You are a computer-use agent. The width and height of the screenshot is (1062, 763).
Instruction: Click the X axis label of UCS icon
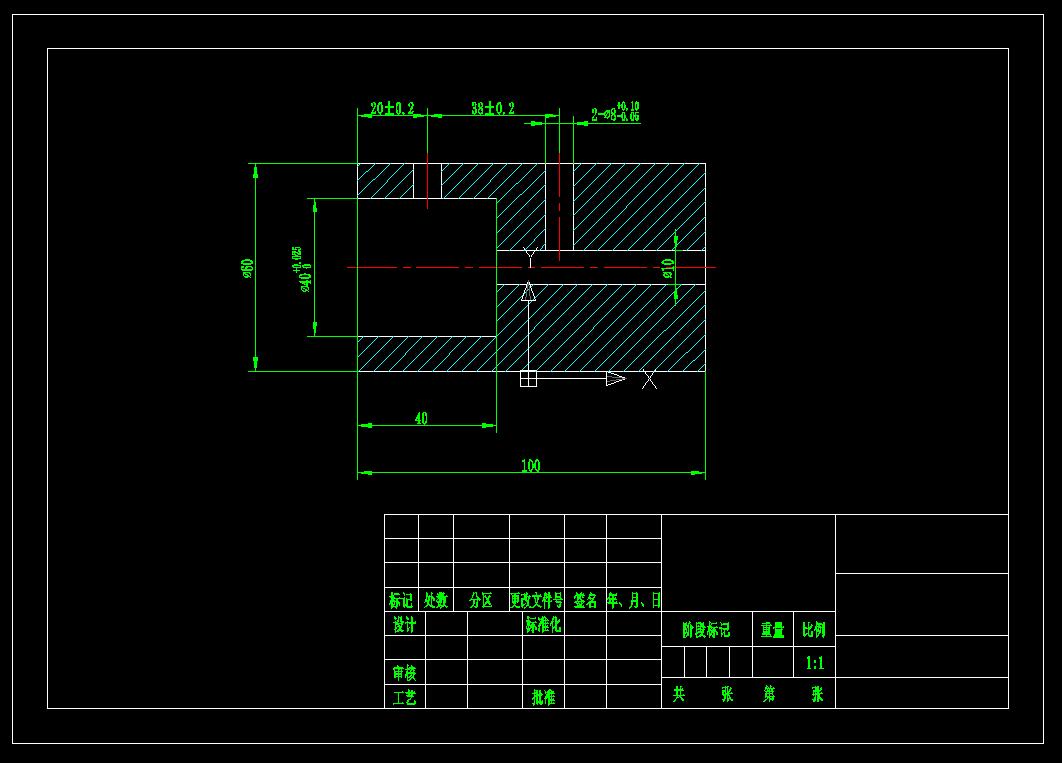point(650,380)
